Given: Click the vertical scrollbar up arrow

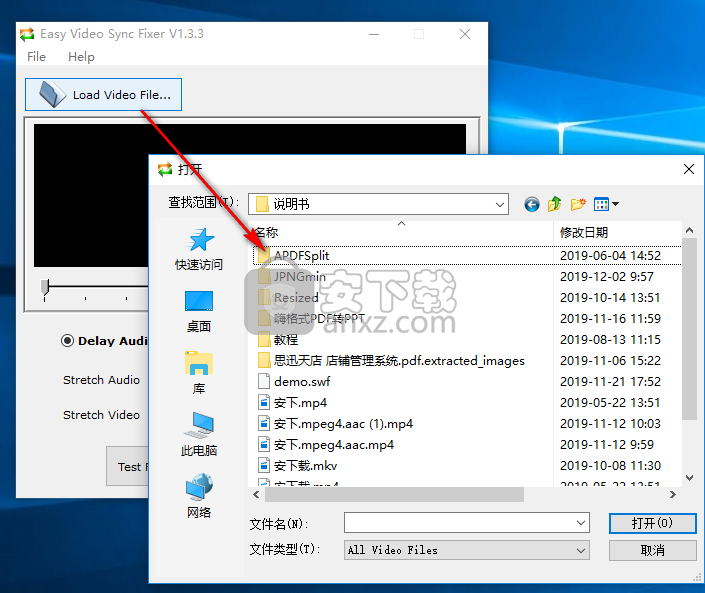Looking at the screenshot, I should point(689,230).
